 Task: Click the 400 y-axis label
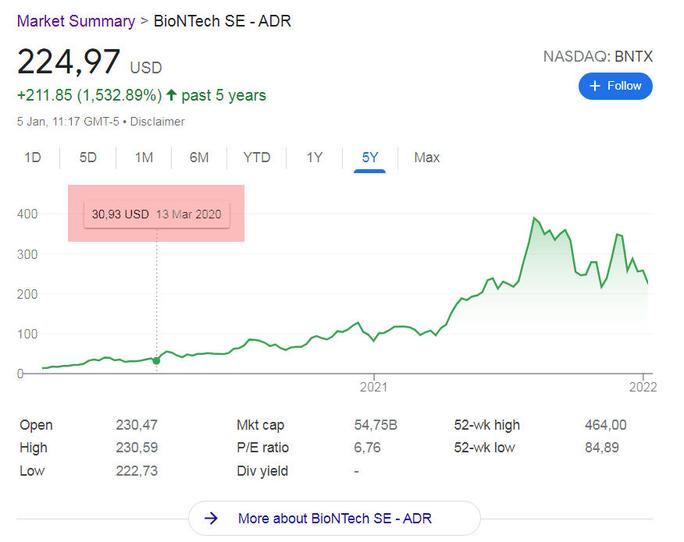27,214
